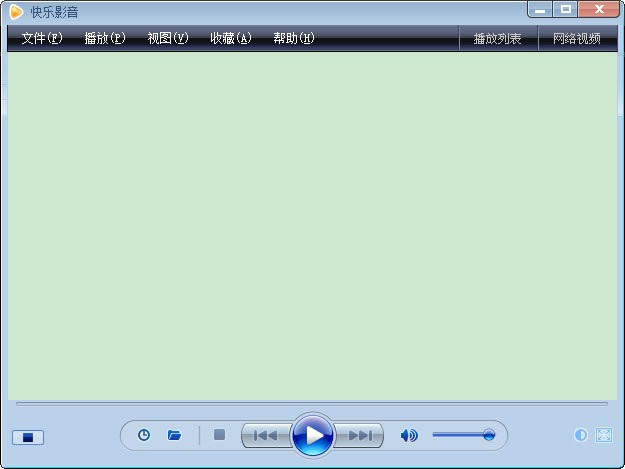The width and height of the screenshot is (625, 469).
Task: Skip to the next track
Action: pos(360,435)
